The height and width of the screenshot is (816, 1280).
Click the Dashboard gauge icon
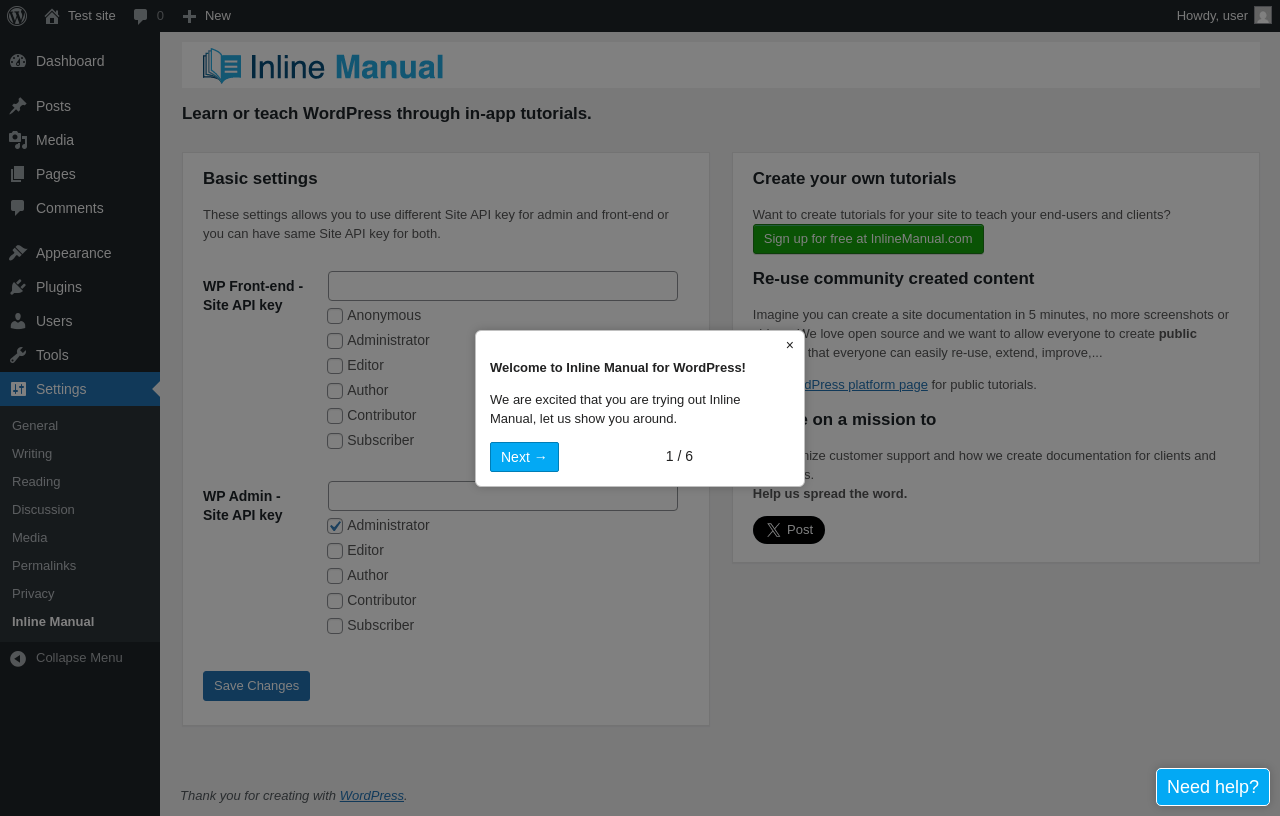coord(18,61)
